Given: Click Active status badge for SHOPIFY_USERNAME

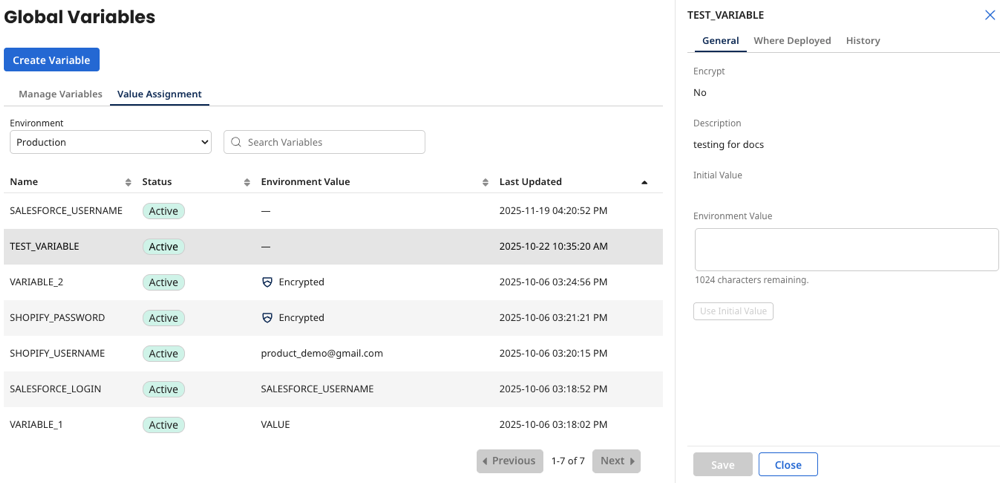Looking at the screenshot, I should (x=163, y=354).
